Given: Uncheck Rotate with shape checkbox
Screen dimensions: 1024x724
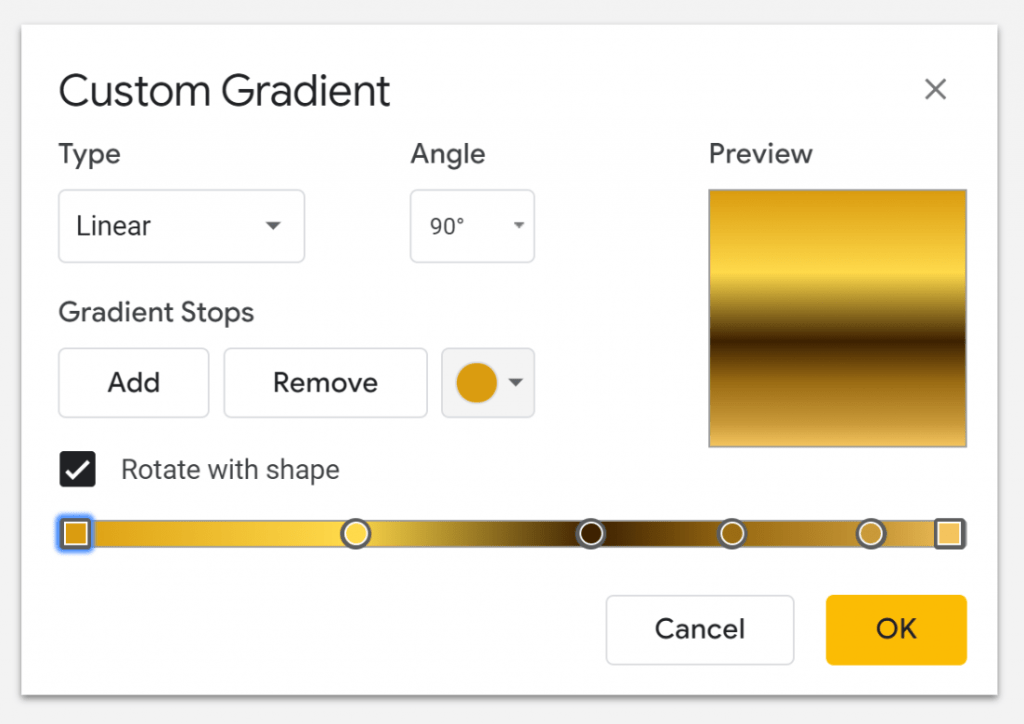Looking at the screenshot, I should pos(78,469).
